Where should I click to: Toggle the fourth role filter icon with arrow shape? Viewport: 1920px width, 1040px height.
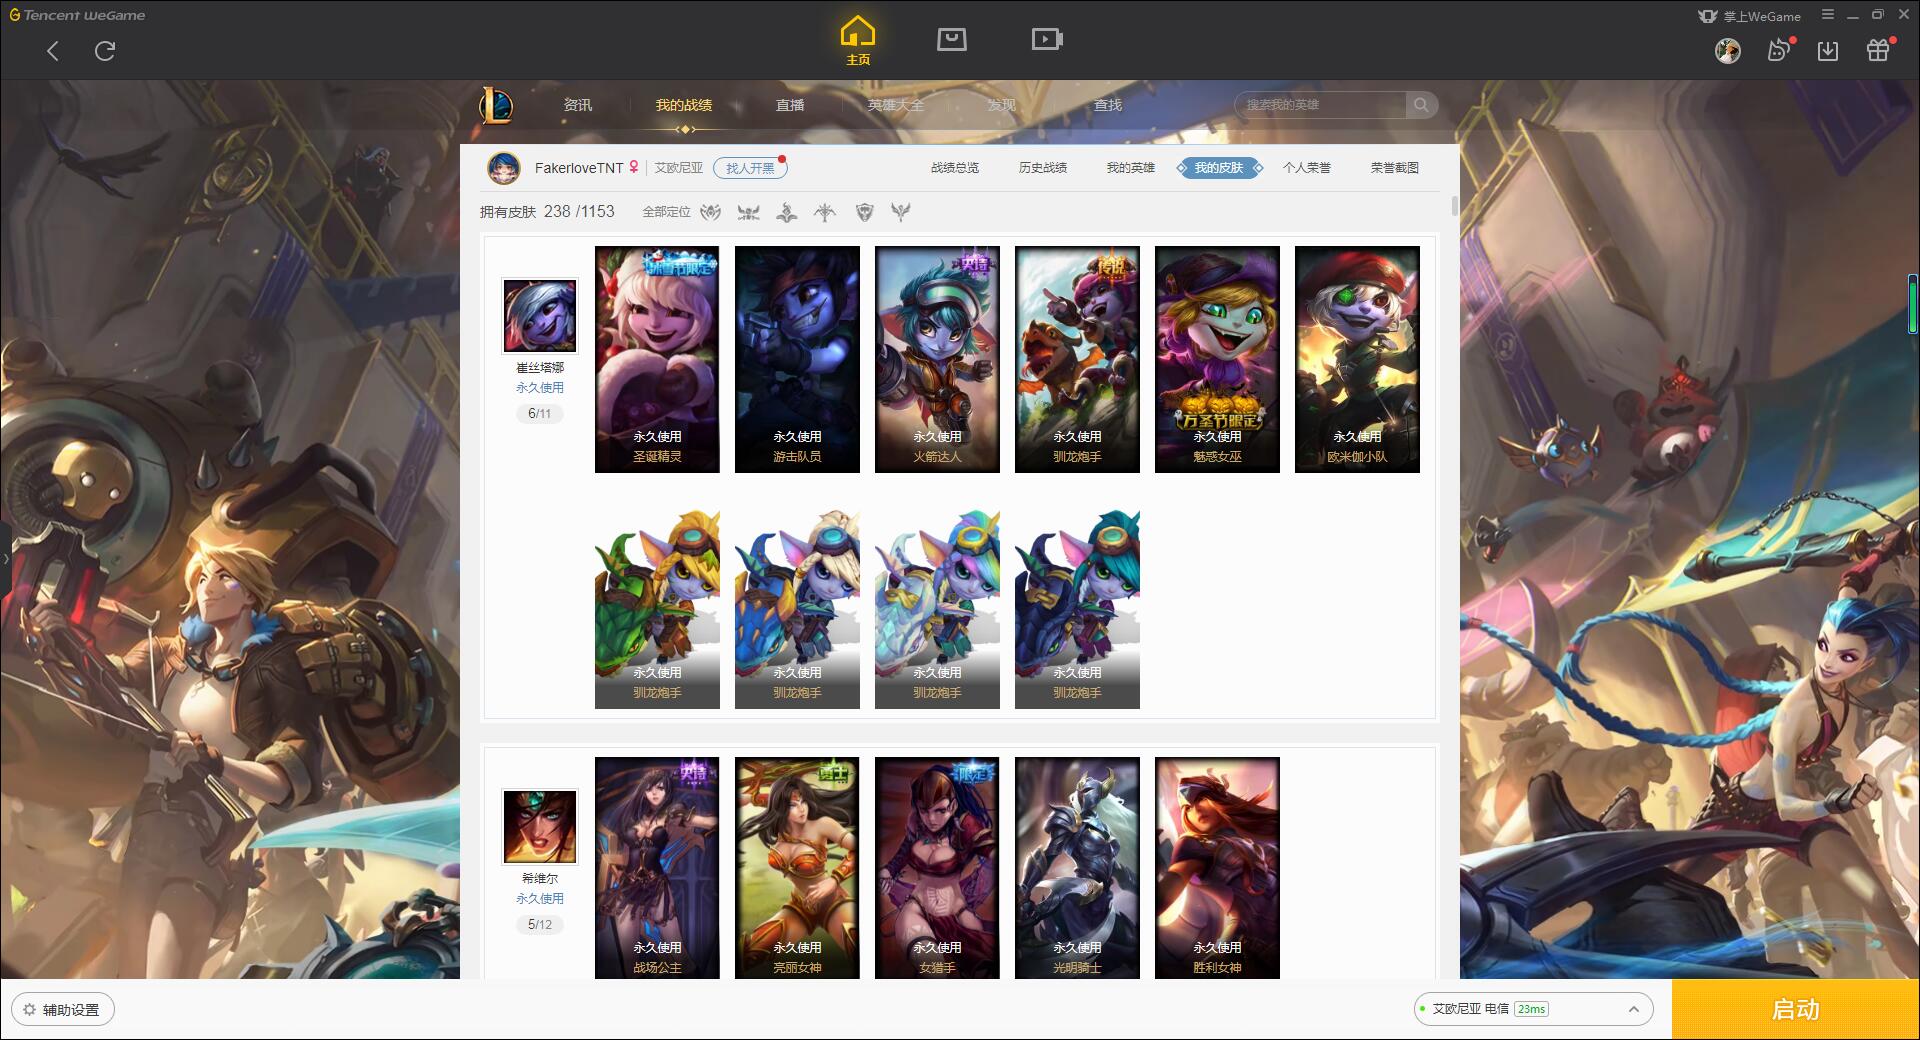825,212
